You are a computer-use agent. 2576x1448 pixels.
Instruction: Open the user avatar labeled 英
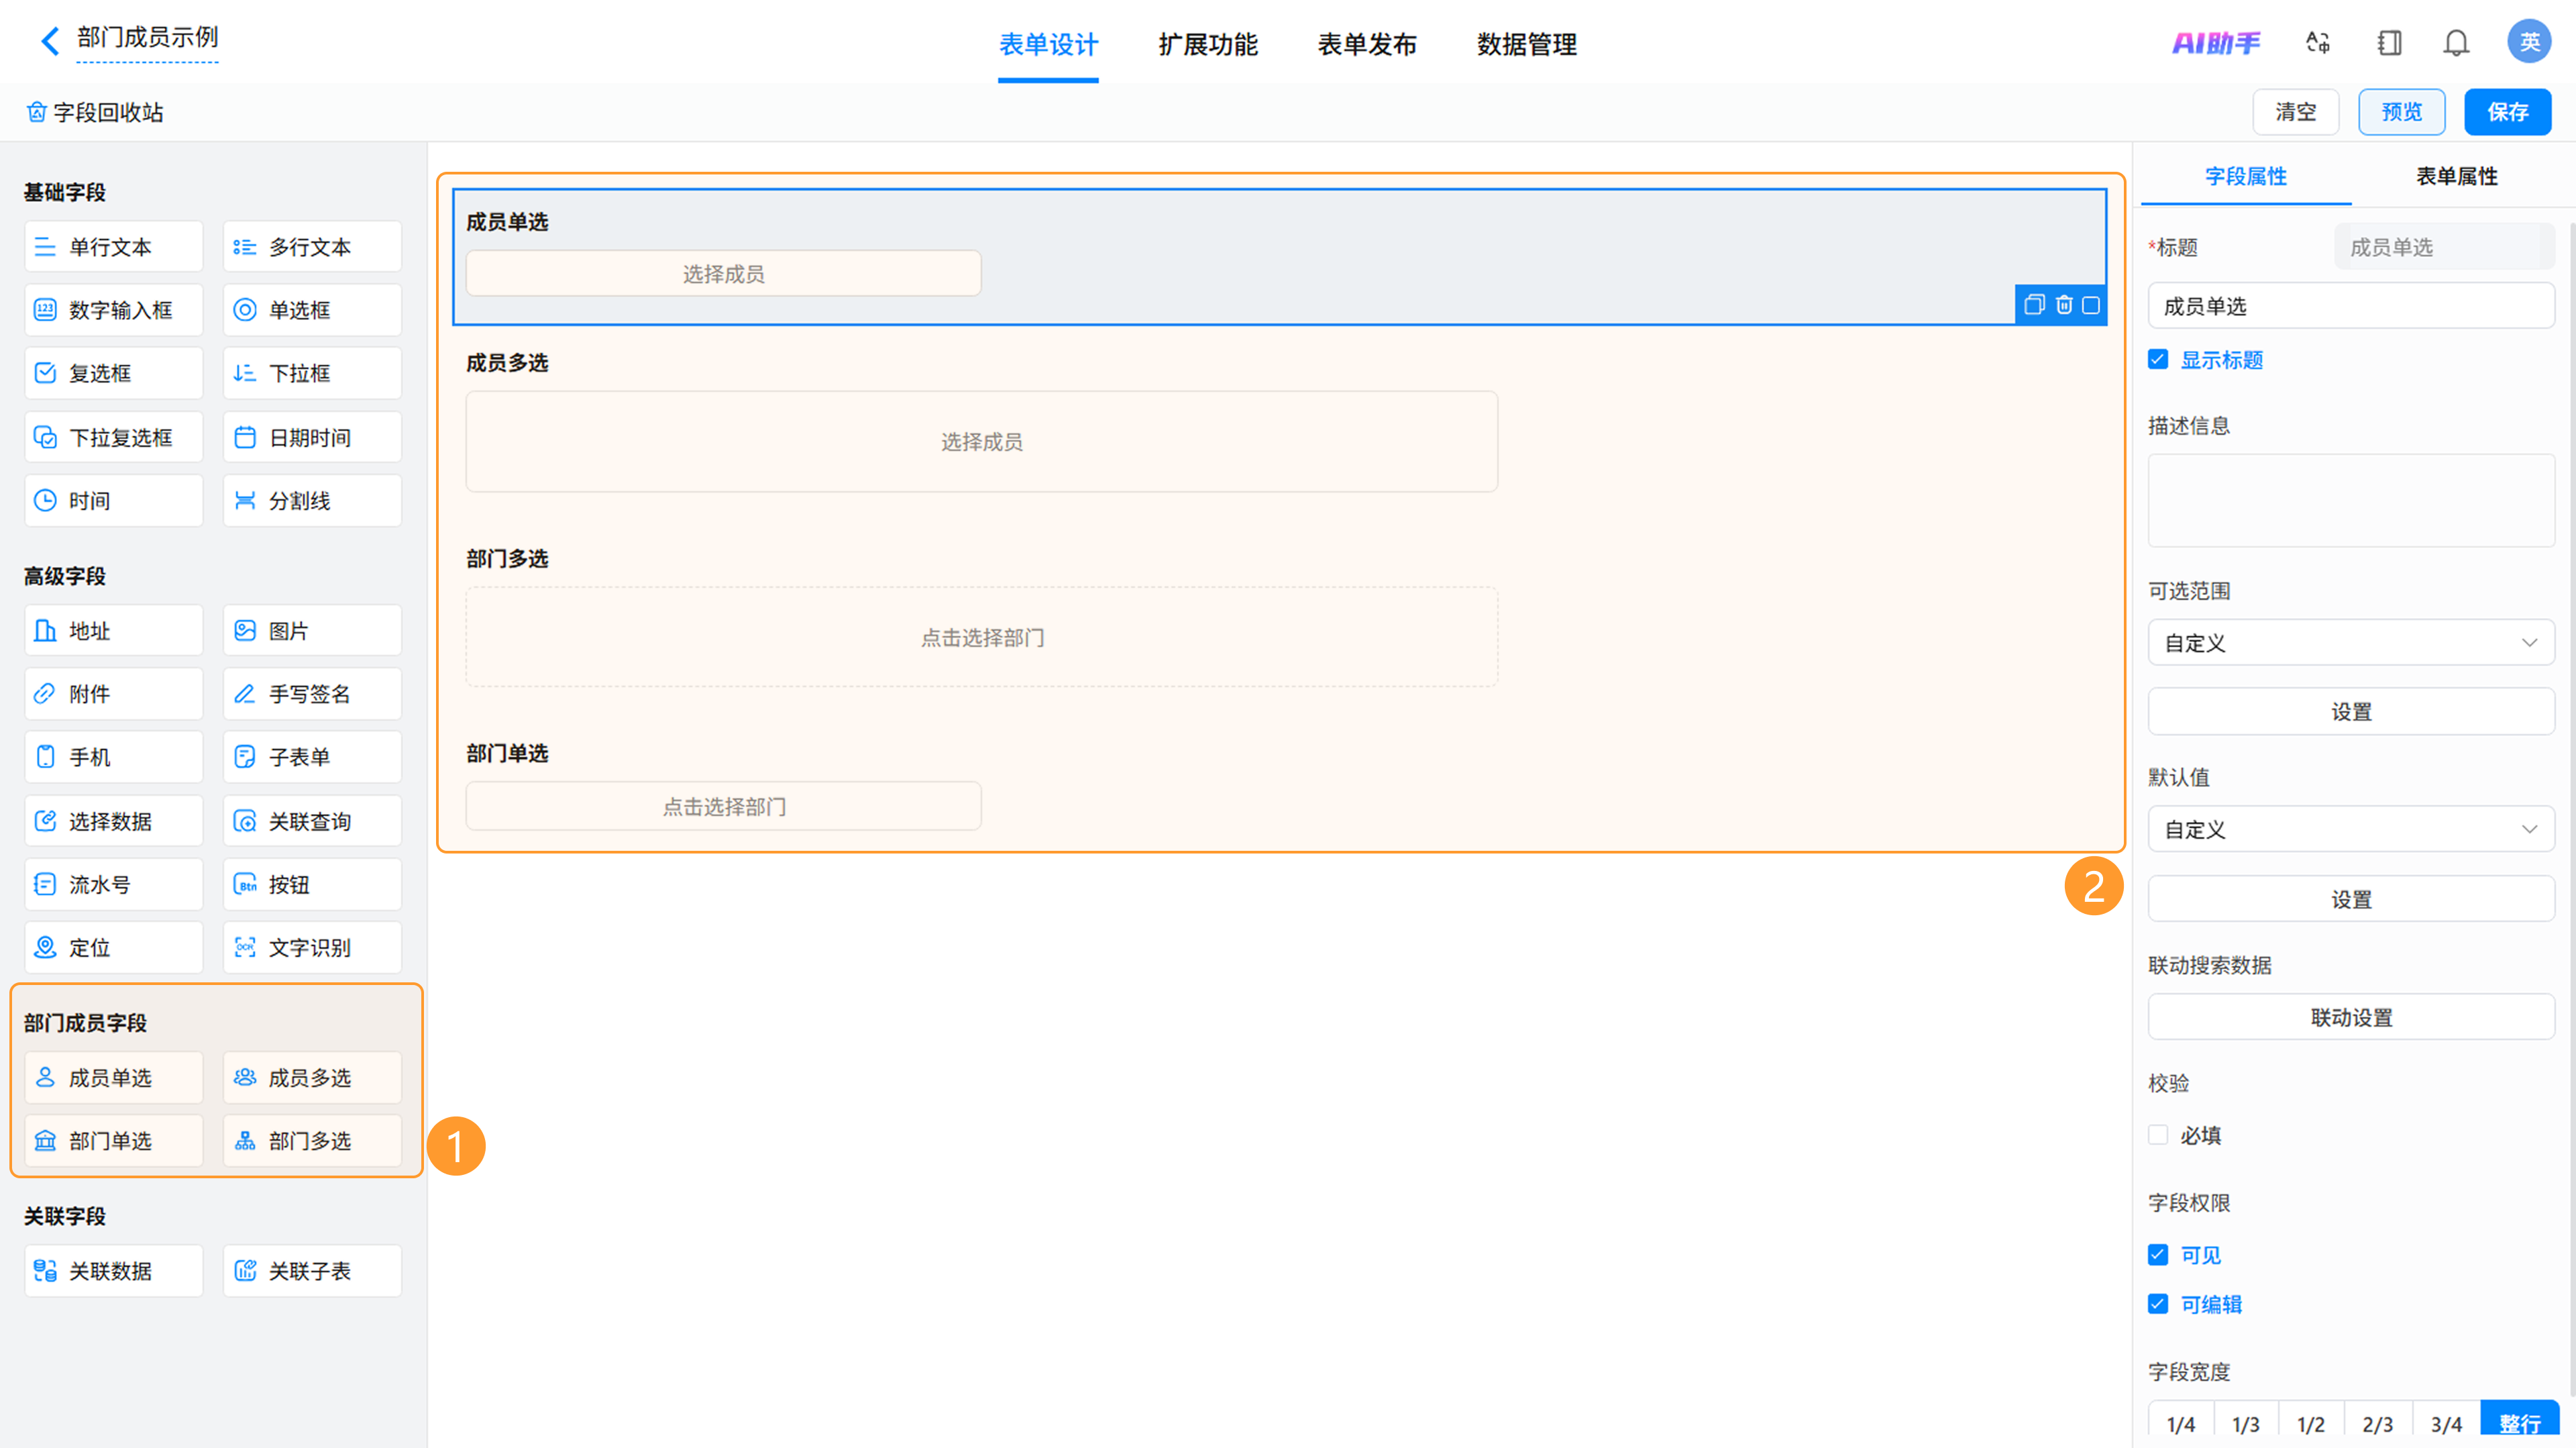2529,42
